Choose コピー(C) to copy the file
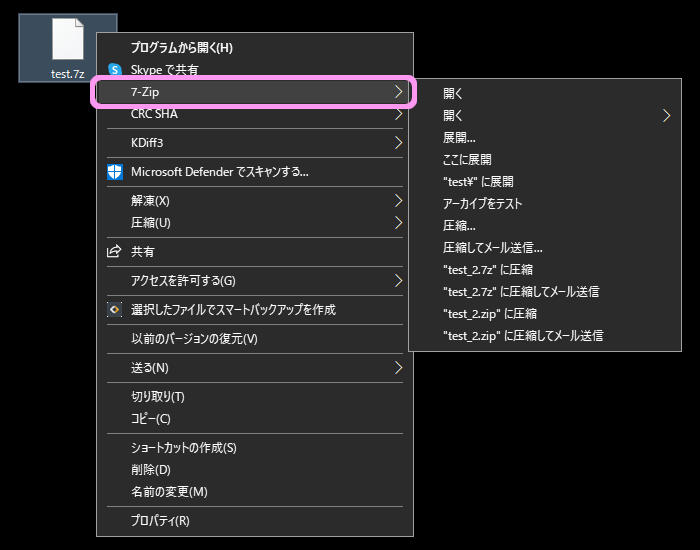Image resolution: width=700 pixels, height=550 pixels. click(254, 419)
